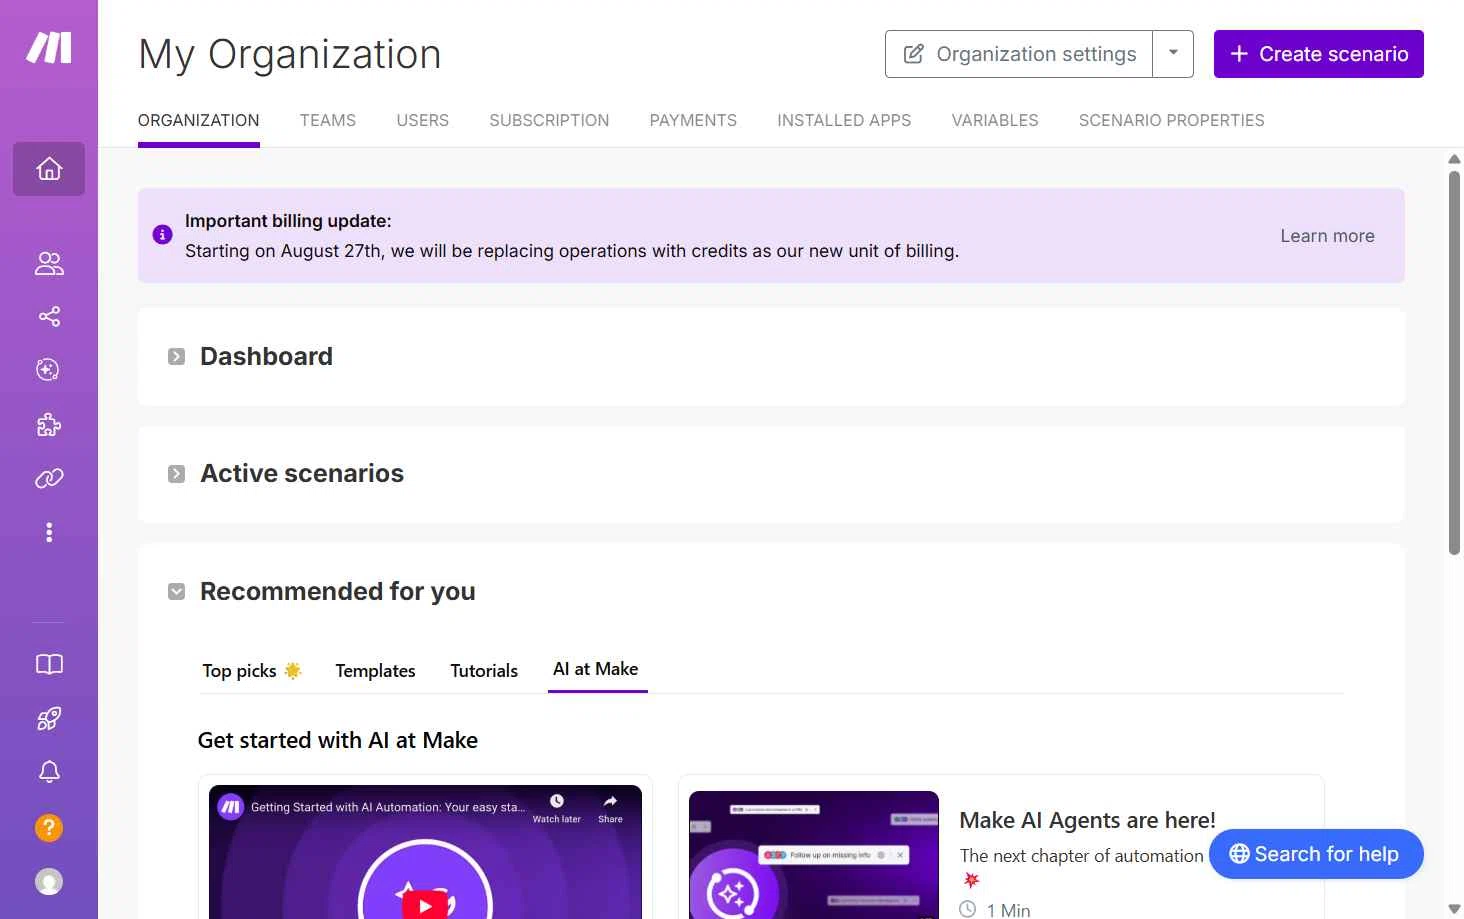Select the Top picks tab
This screenshot has width=1464, height=919.
click(252, 670)
